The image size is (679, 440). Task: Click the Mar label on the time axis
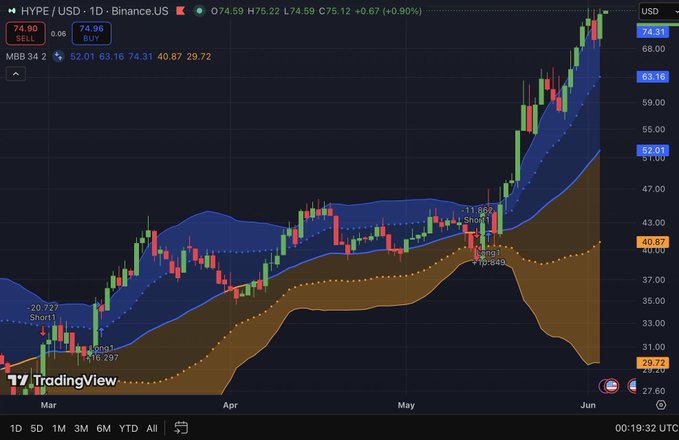pos(48,405)
